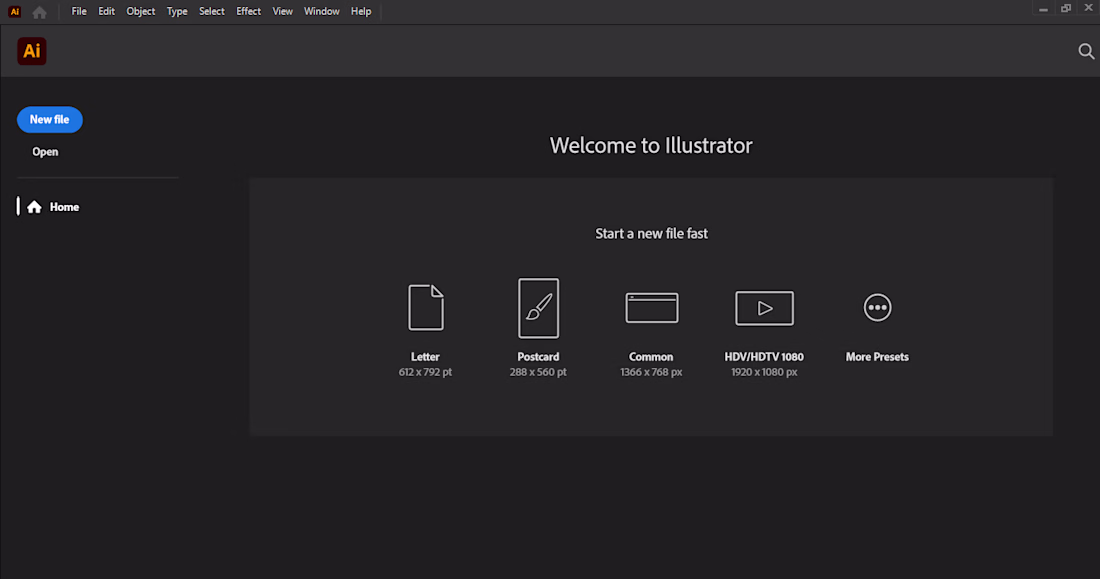Screen dimensions: 1100x579
Task: Open the Type menu
Action: (177, 11)
